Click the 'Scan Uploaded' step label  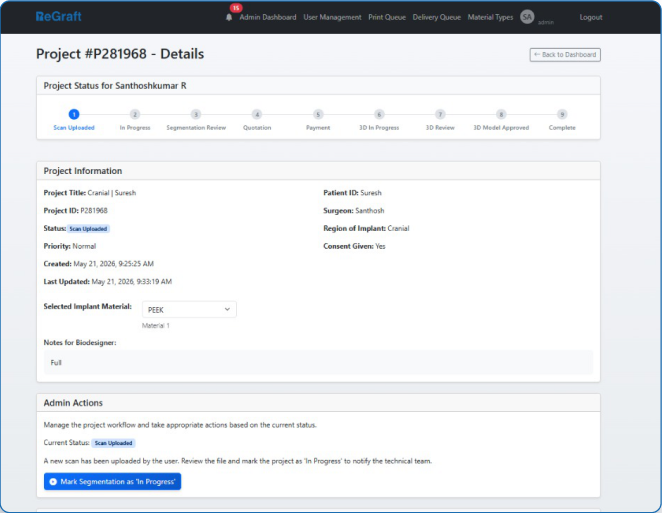click(74, 128)
